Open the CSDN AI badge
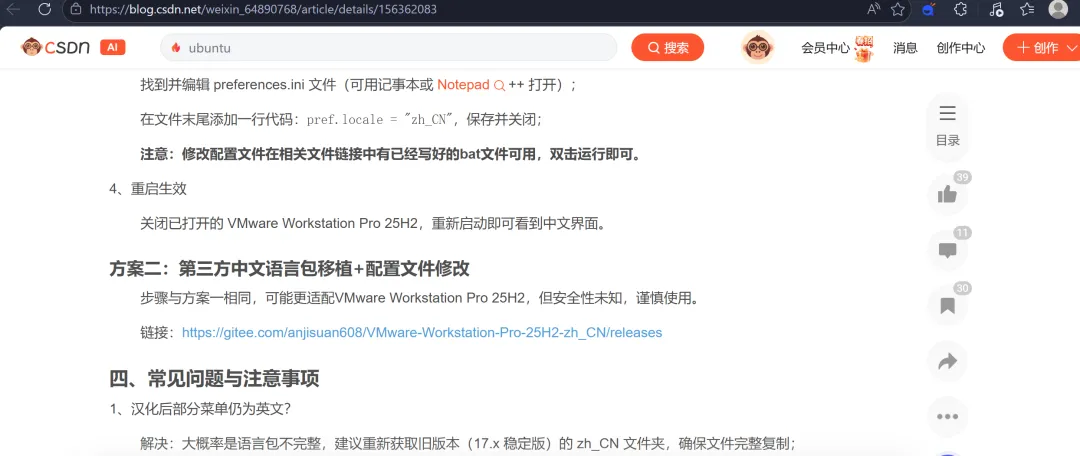Image resolution: width=1080 pixels, height=456 pixels. pos(113,47)
